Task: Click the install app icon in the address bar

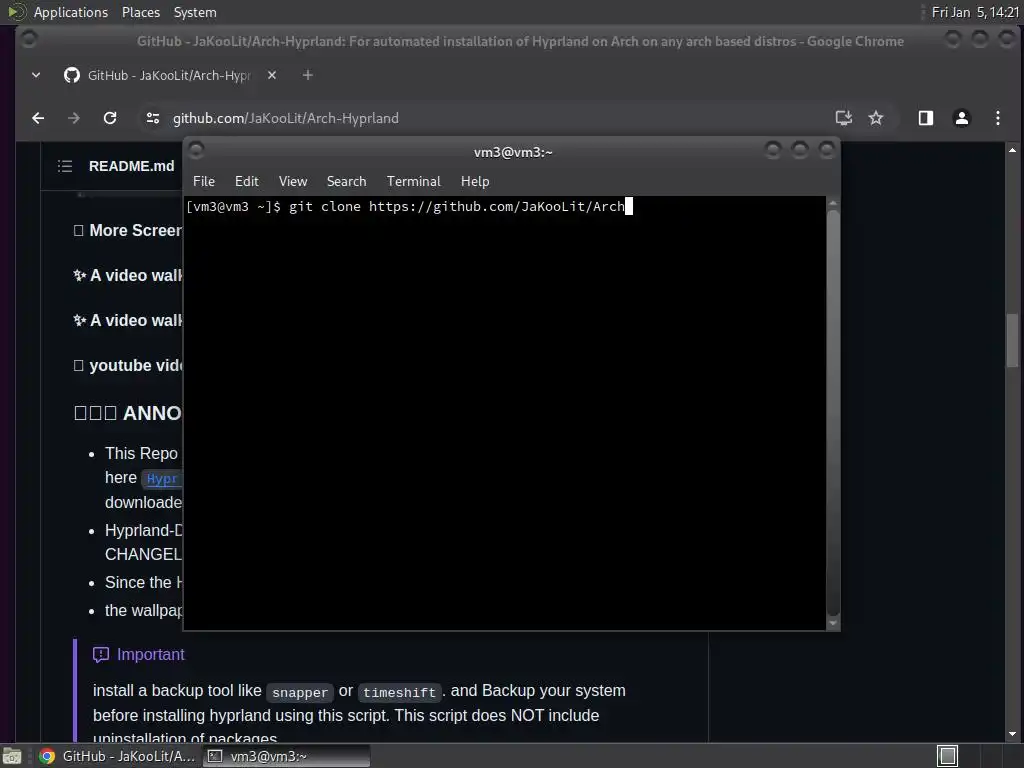Action: 844,118
